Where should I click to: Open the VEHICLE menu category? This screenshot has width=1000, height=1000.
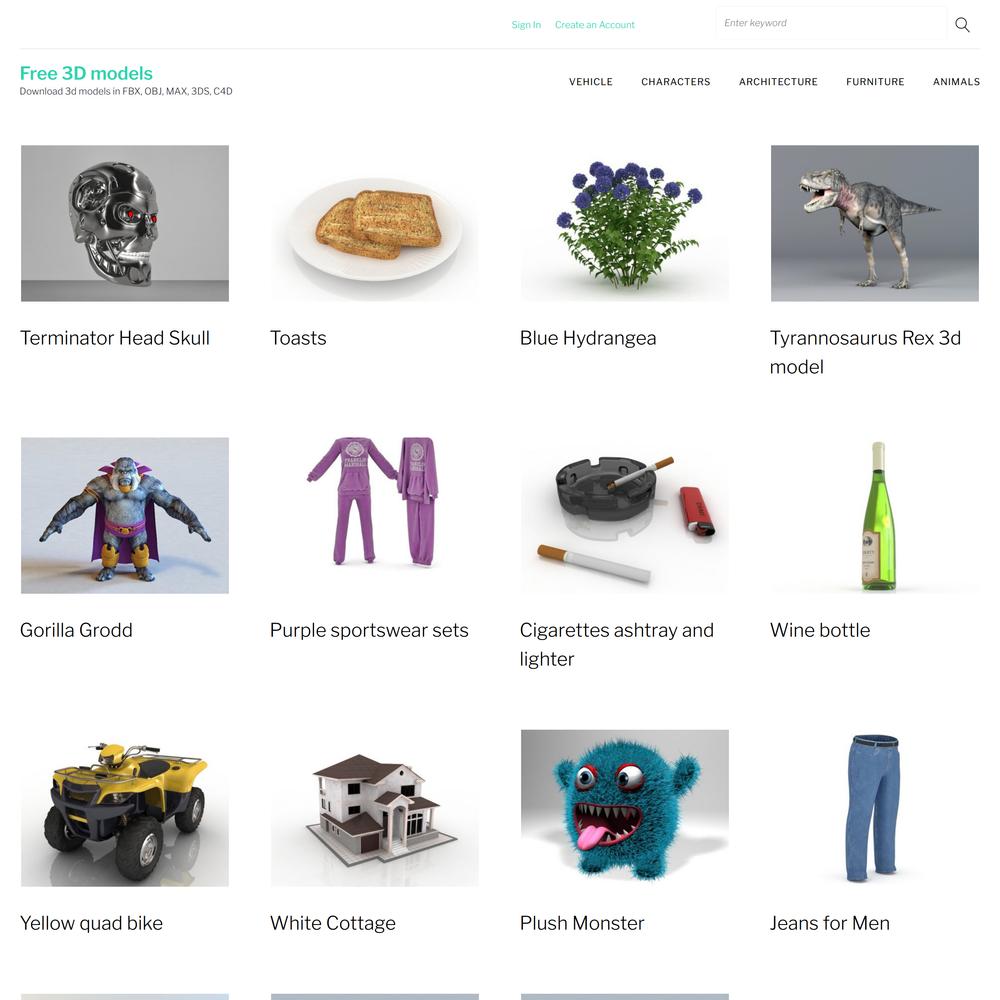click(591, 82)
